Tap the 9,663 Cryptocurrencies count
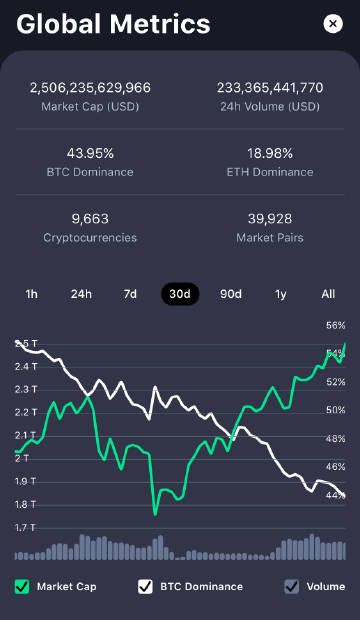Image resolution: width=360 pixels, height=620 pixels. click(90, 219)
